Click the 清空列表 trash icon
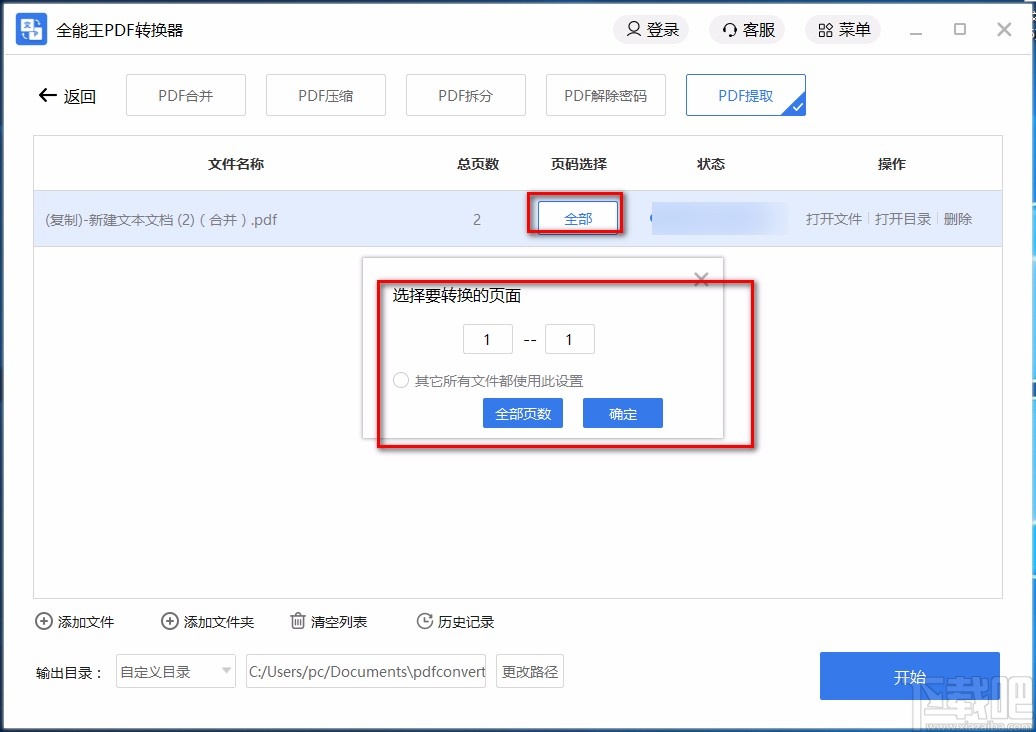Viewport: 1036px width, 732px height. pyautogui.click(x=298, y=621)
